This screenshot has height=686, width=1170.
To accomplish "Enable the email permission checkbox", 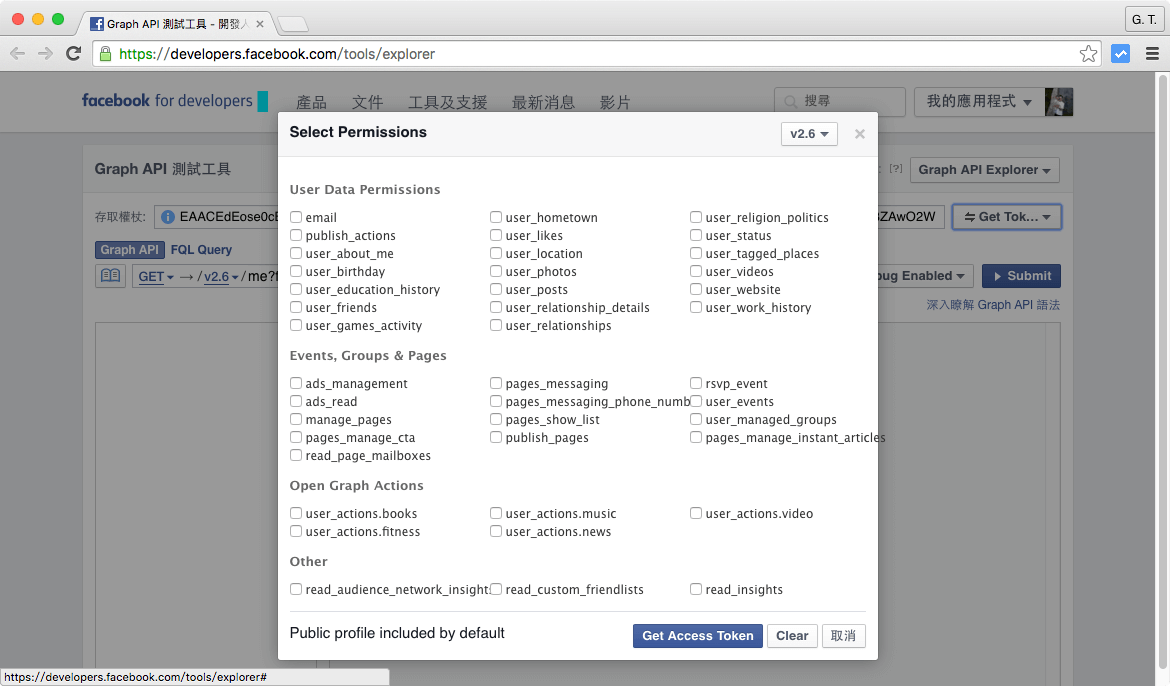I will tap(296, 217).
